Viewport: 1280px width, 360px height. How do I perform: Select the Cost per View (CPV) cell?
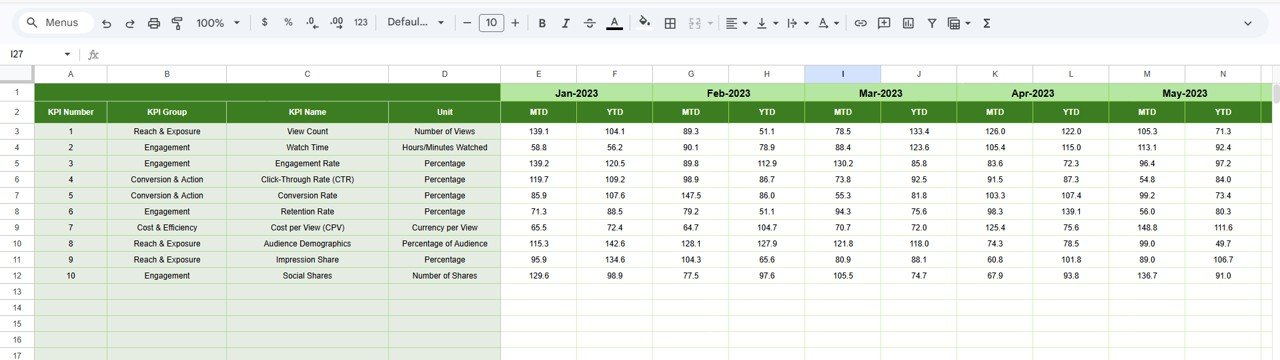(x=307, y=227)
